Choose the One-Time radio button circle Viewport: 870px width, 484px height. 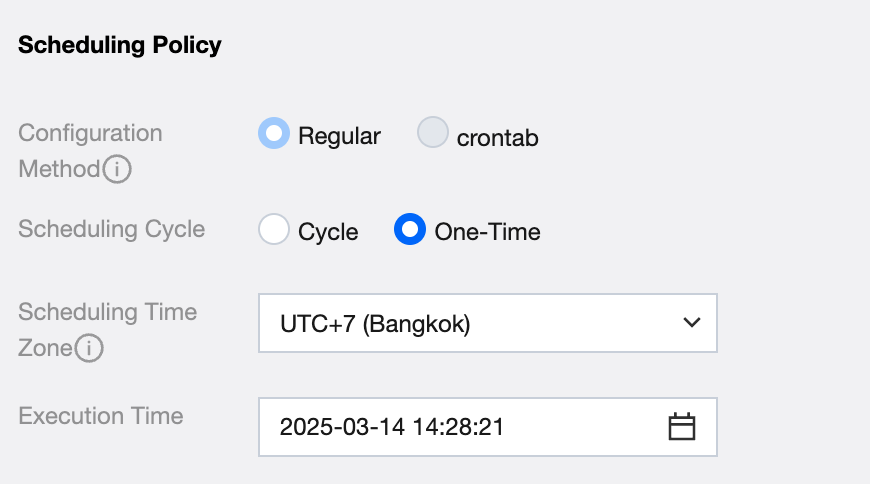click(x=410, y=229)
